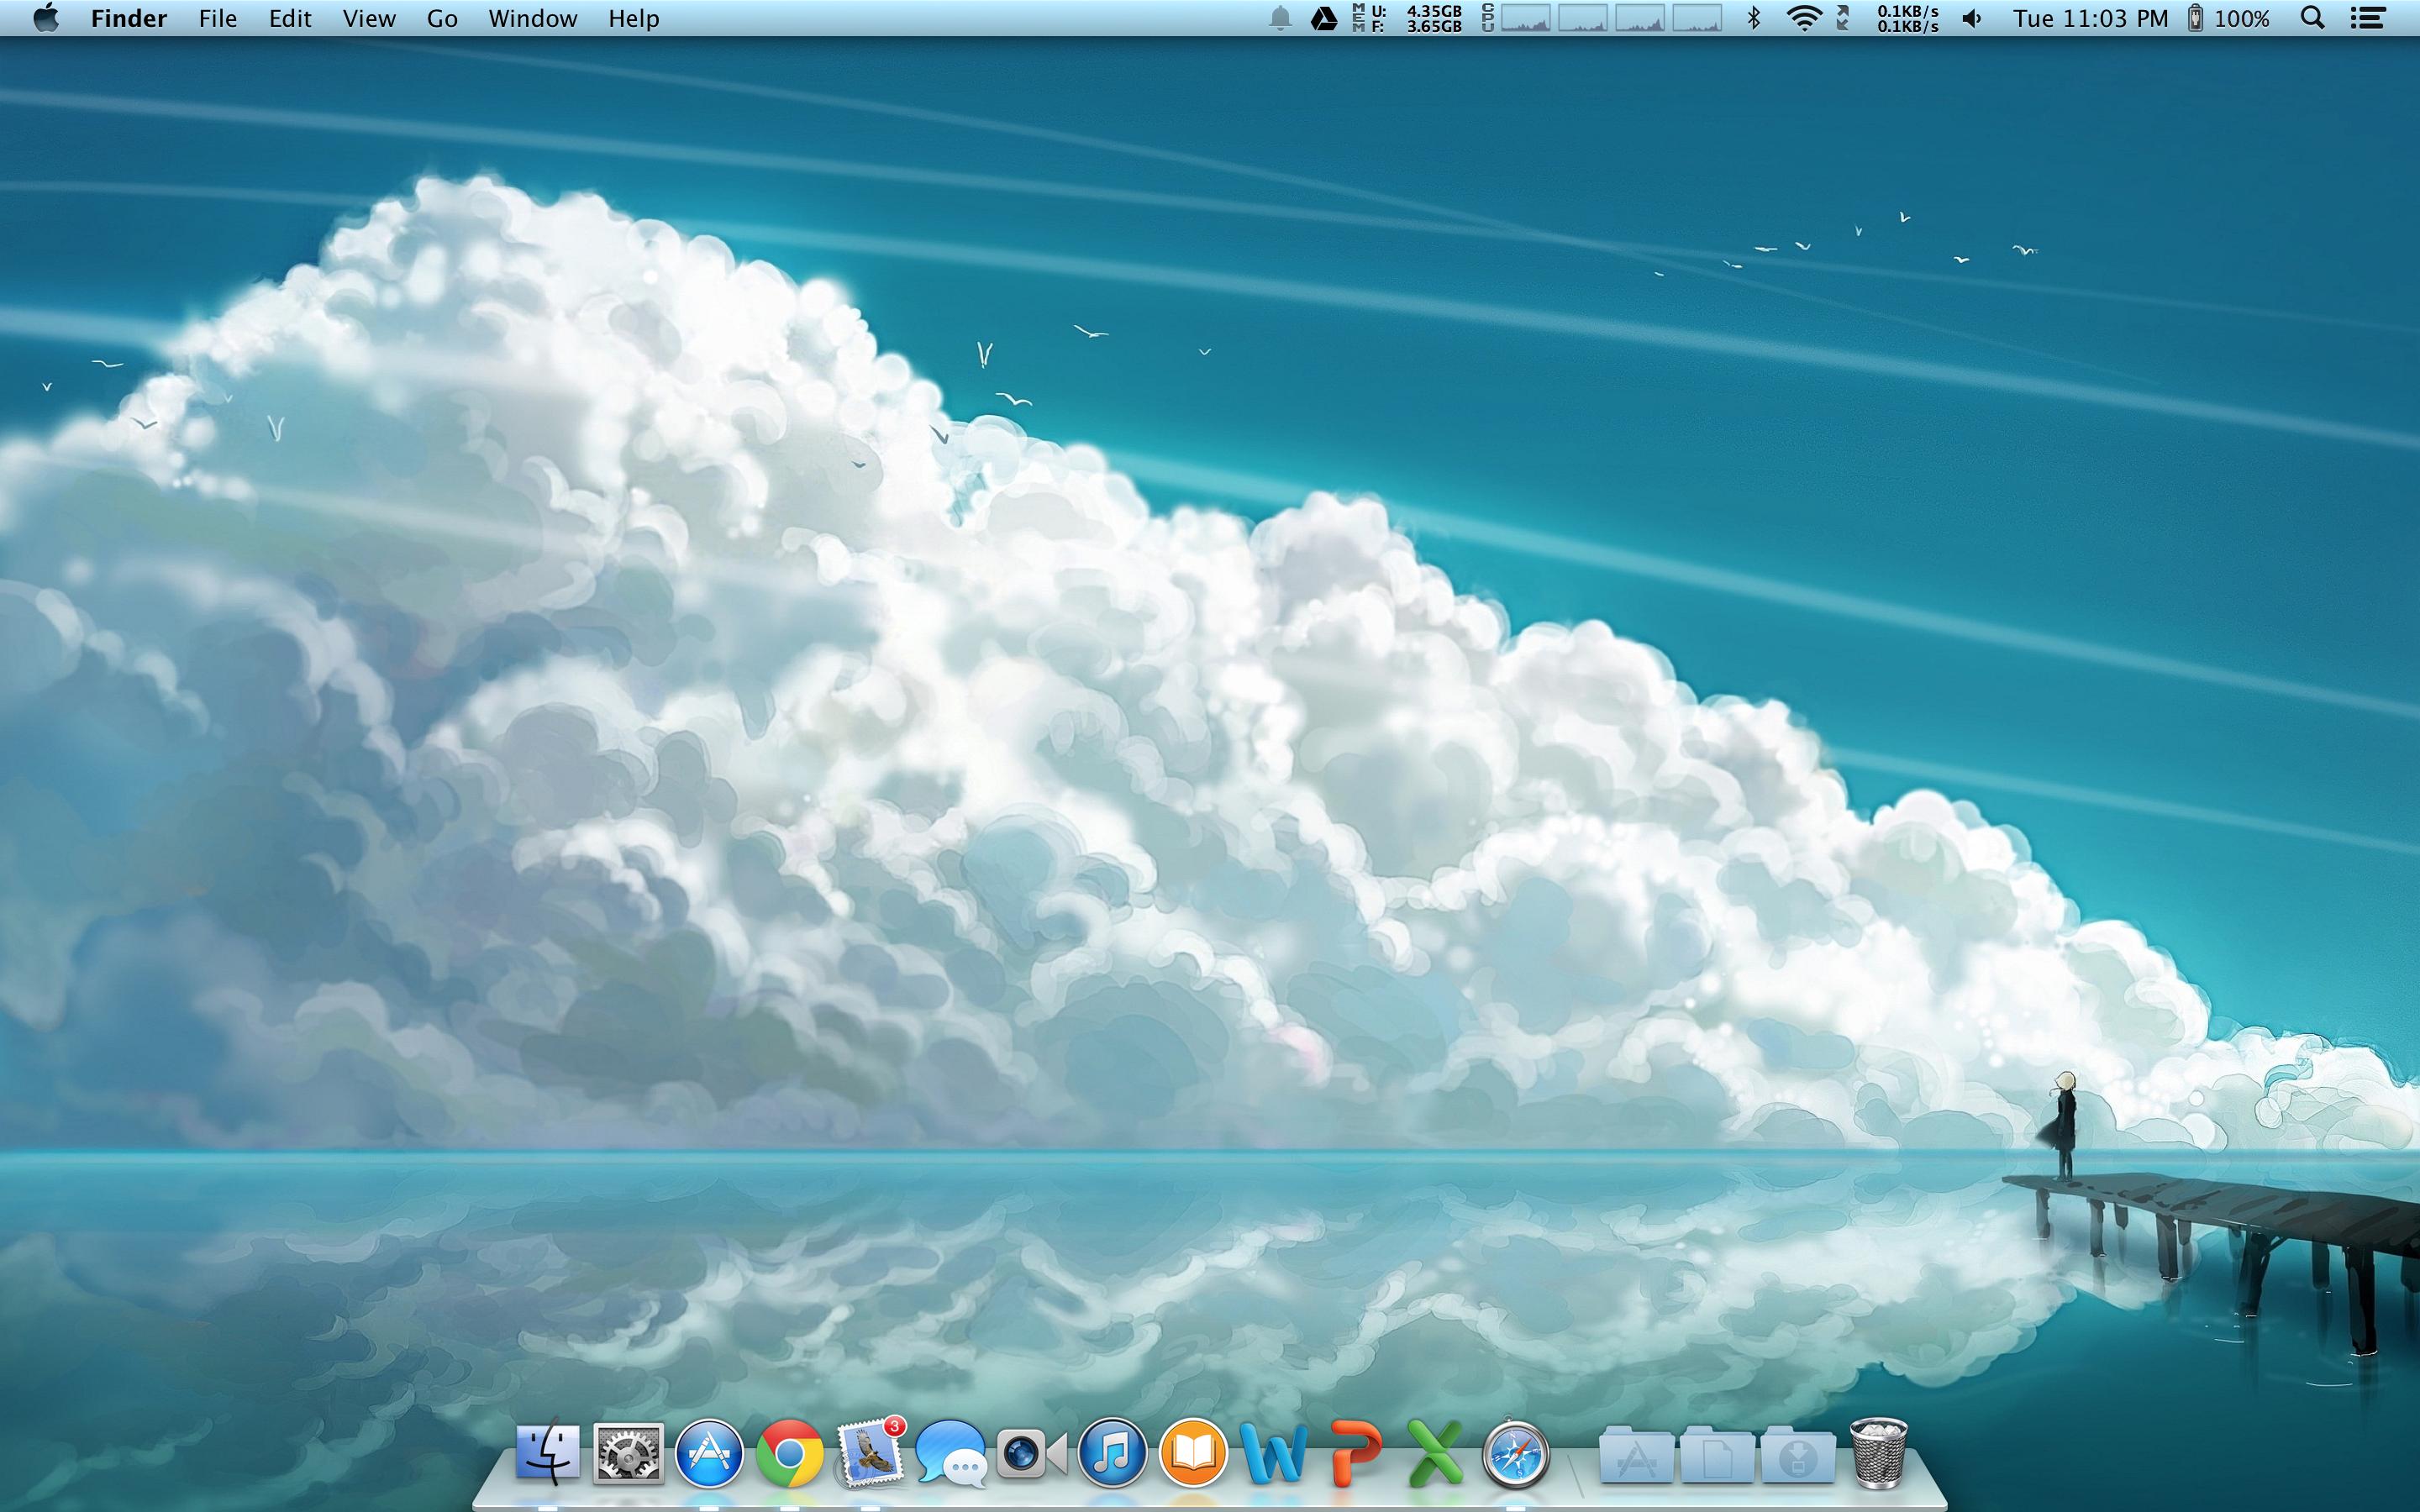2420x1512 pixels.
Task: Open the Wi-Fi status menu
Action: [x=1803, y=18]
